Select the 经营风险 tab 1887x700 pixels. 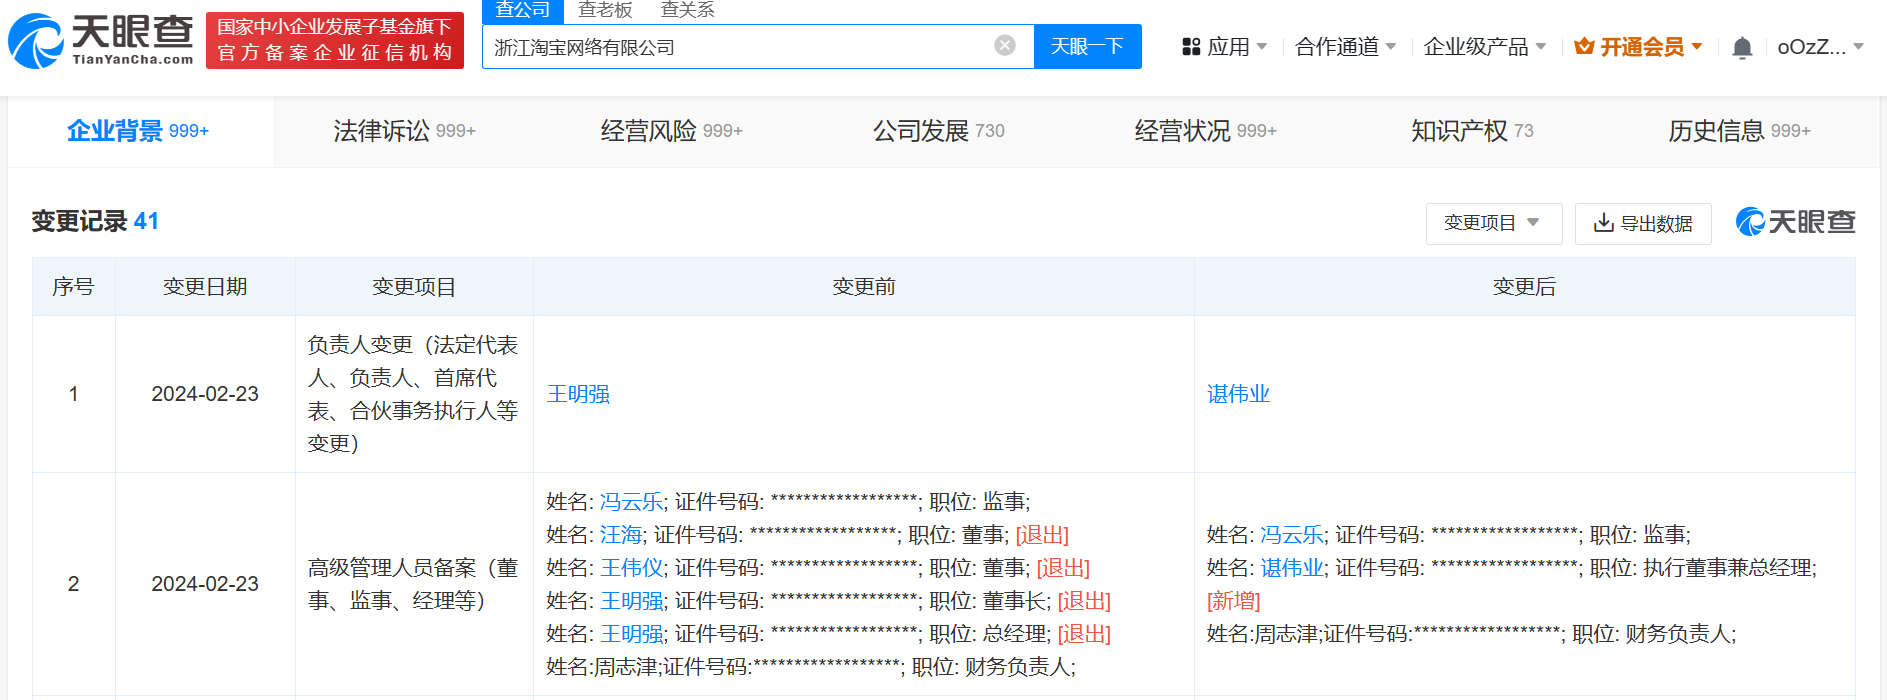[x=672, y=131]
